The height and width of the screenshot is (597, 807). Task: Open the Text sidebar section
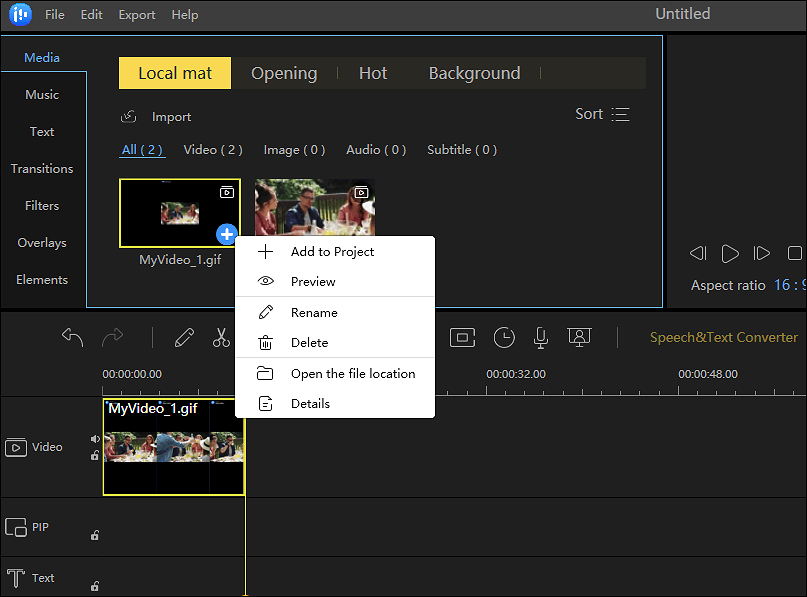42,132
